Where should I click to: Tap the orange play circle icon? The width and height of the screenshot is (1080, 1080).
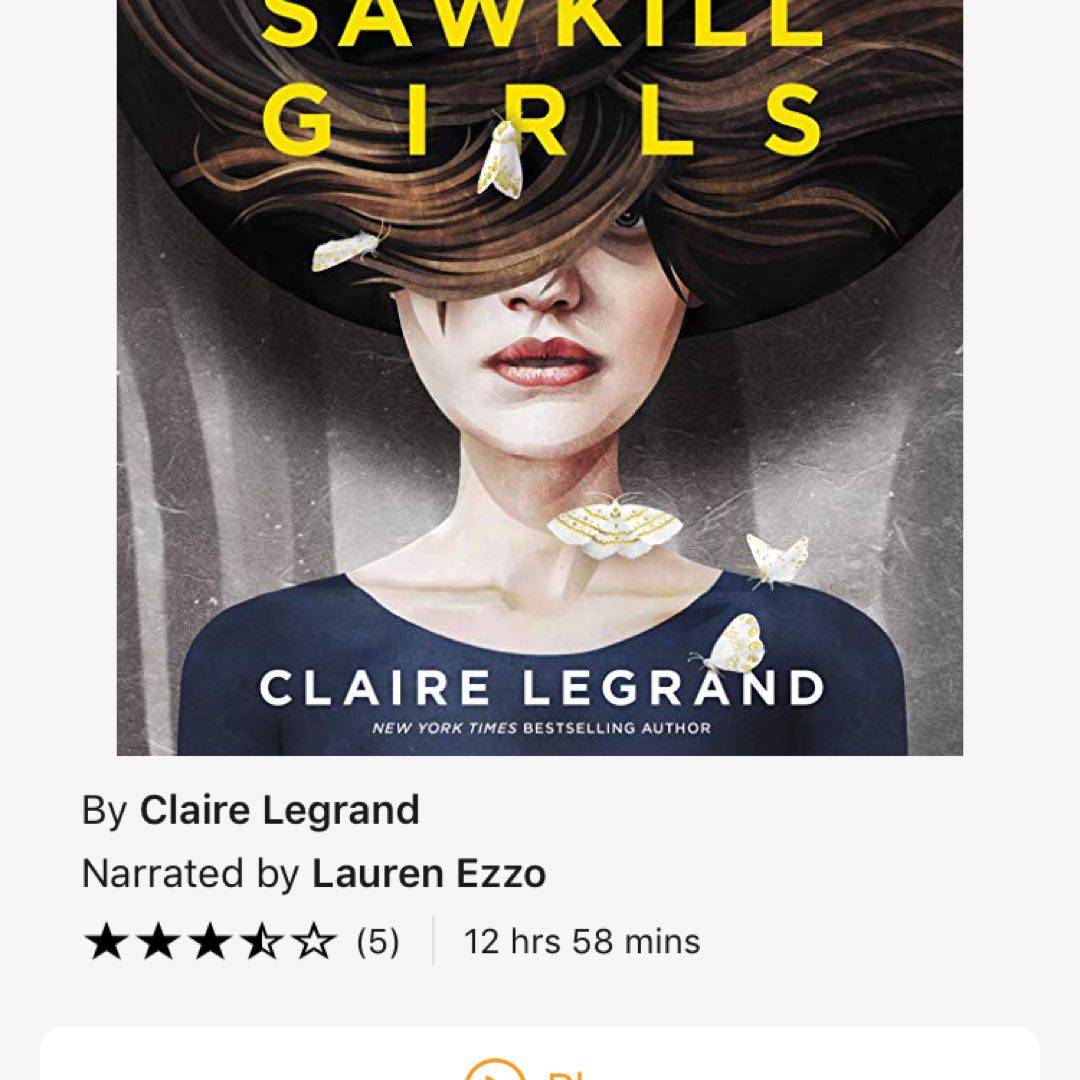pyautogui.click(x=495, y=1070)
